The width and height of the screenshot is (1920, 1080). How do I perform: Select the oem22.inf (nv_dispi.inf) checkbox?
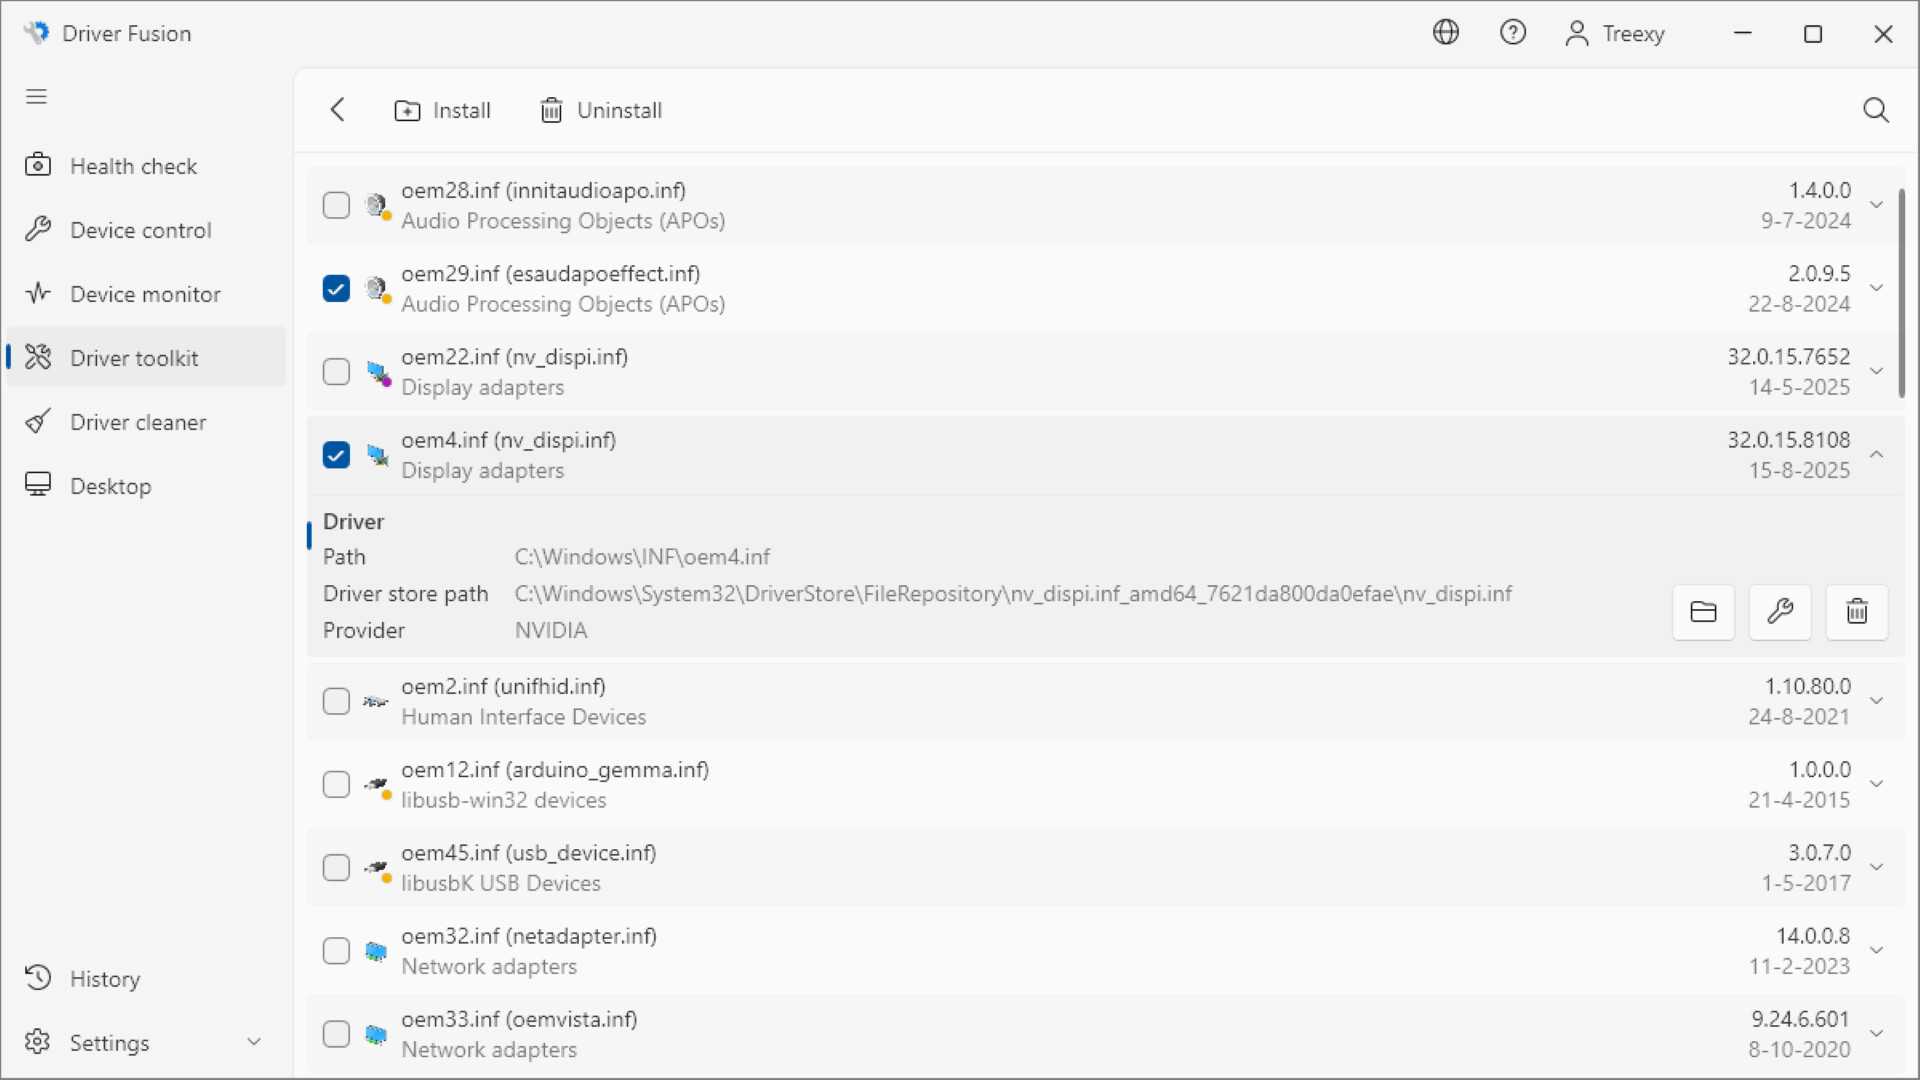(x=336, y=371)
